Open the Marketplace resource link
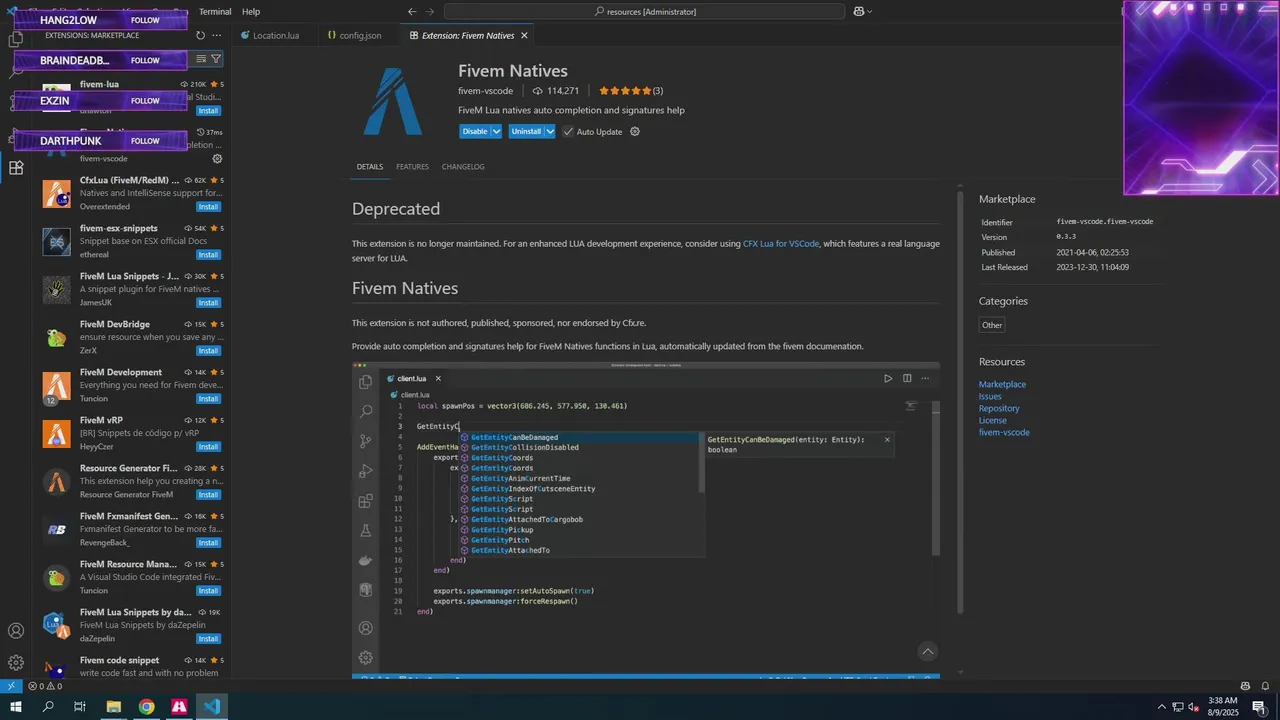The height and width of the screenshot is (720, 1280). coord(1002,384)
